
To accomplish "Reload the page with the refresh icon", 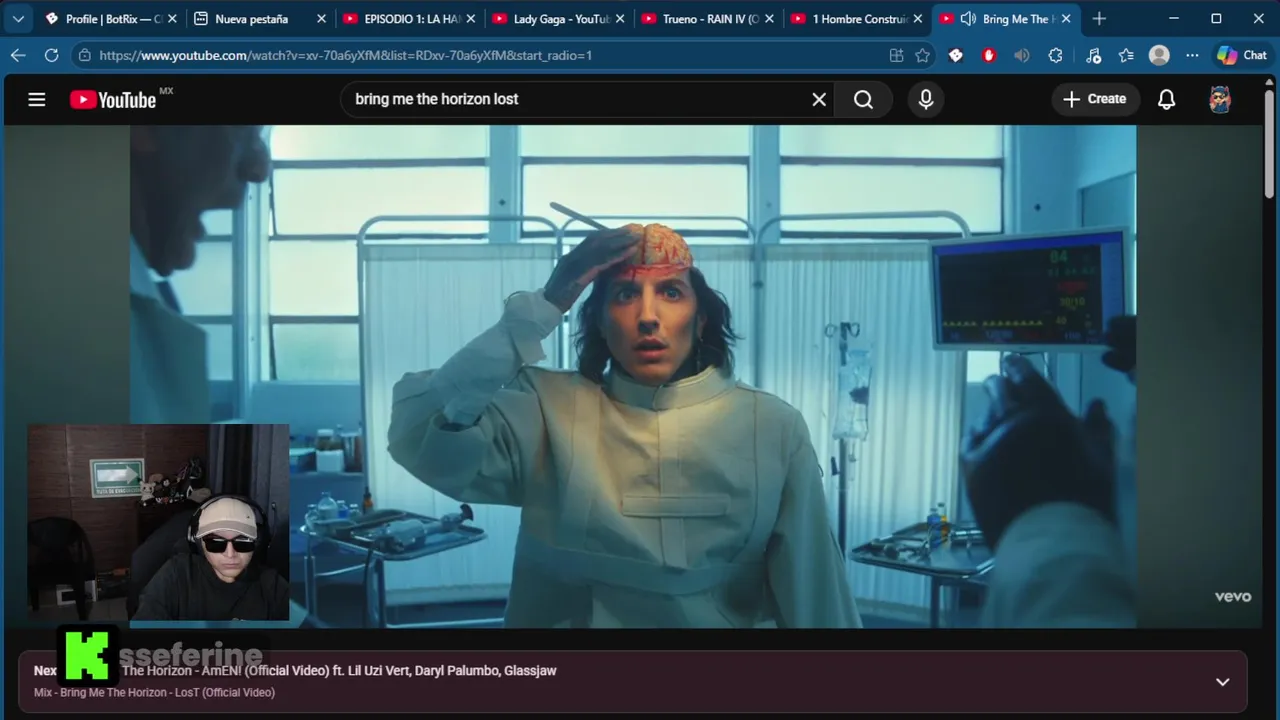I will tap(52, 55).
